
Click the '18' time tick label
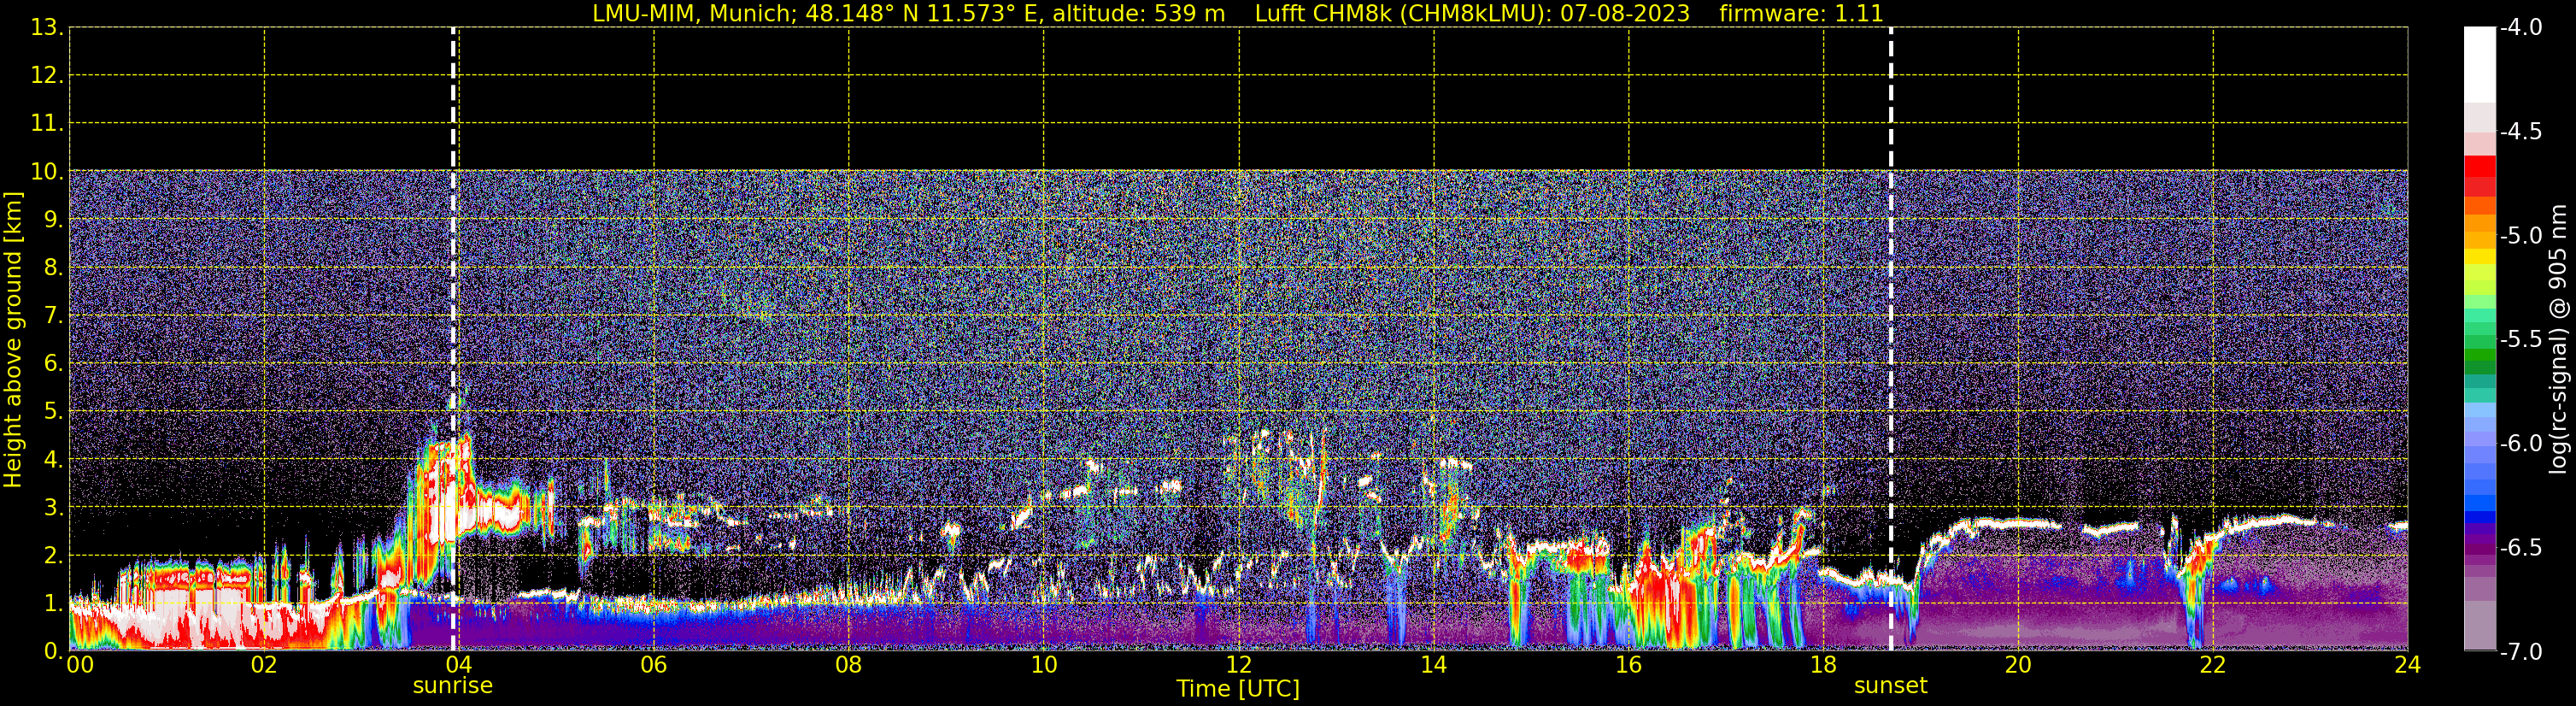click(1824, 665)
